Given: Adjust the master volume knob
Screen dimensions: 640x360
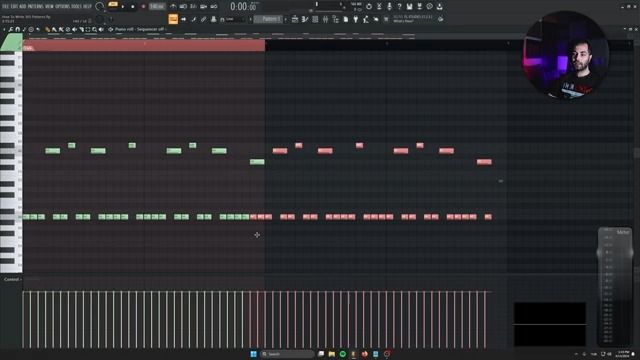Looking at the screenshot, I should pos(100,7).
